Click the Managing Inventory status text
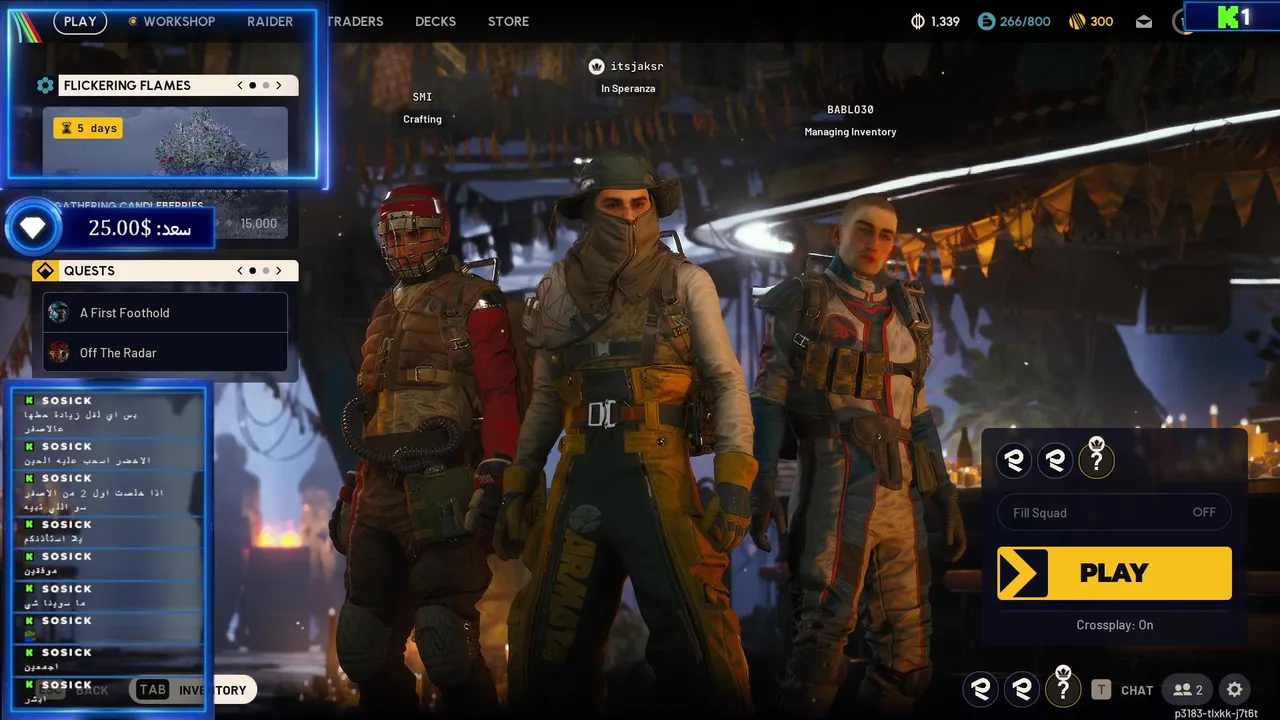Screen dimensions: 1280x720 (x=850, y=132)
